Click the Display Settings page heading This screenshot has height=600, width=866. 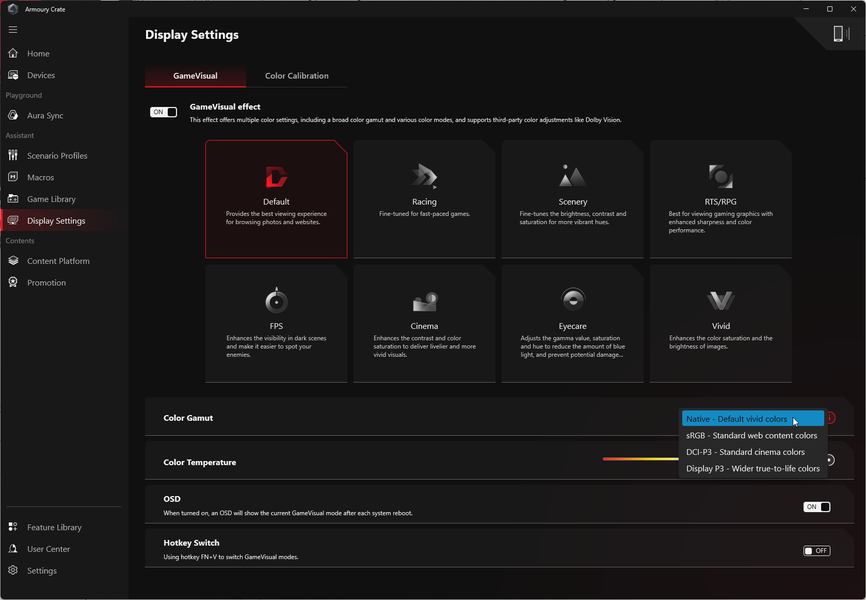coord(192,34)
